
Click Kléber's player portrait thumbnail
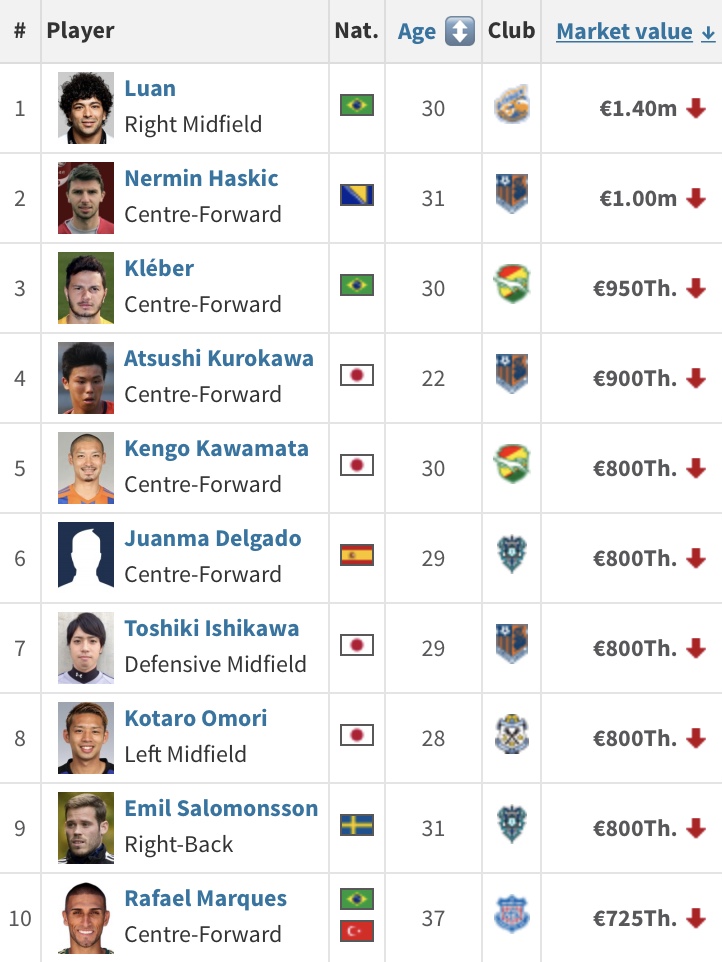click(86, 288)
